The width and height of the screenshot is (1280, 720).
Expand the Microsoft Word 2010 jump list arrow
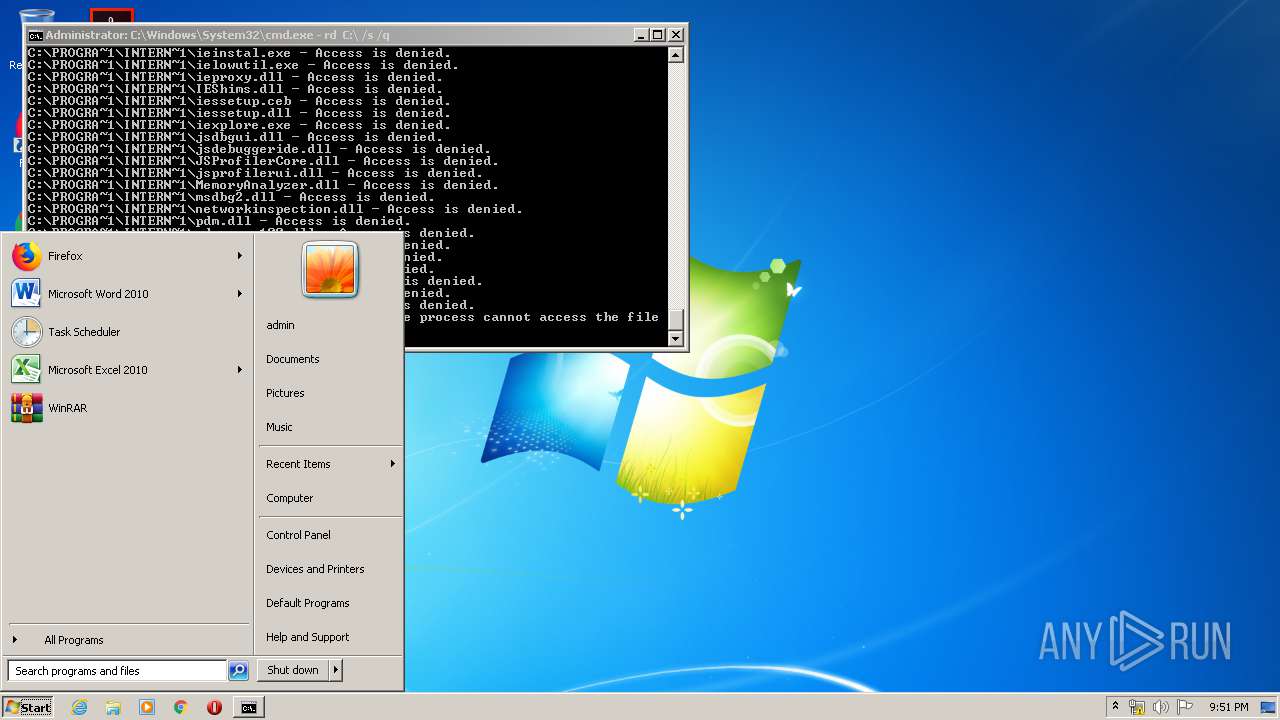(240, 294)
